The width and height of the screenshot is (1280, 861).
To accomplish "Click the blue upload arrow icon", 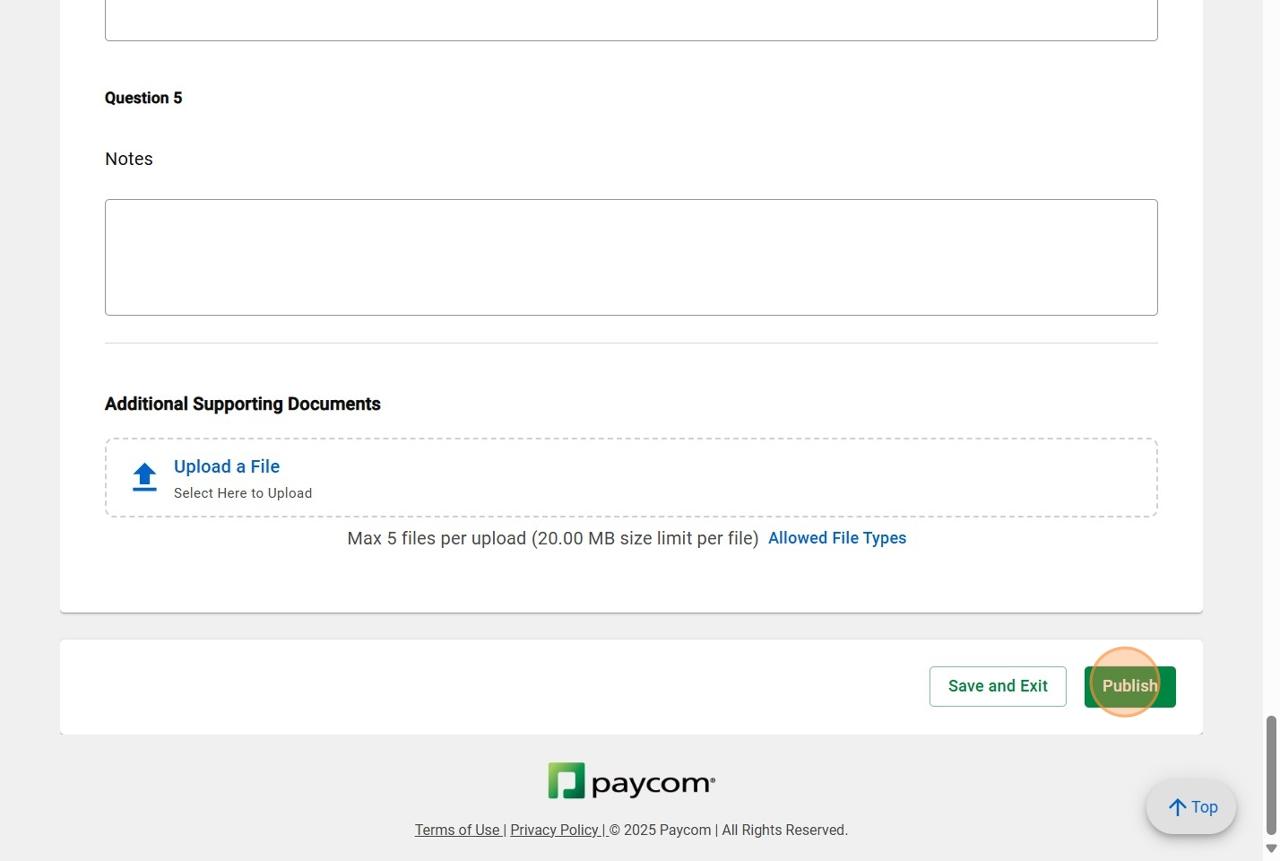I will 145,477.
